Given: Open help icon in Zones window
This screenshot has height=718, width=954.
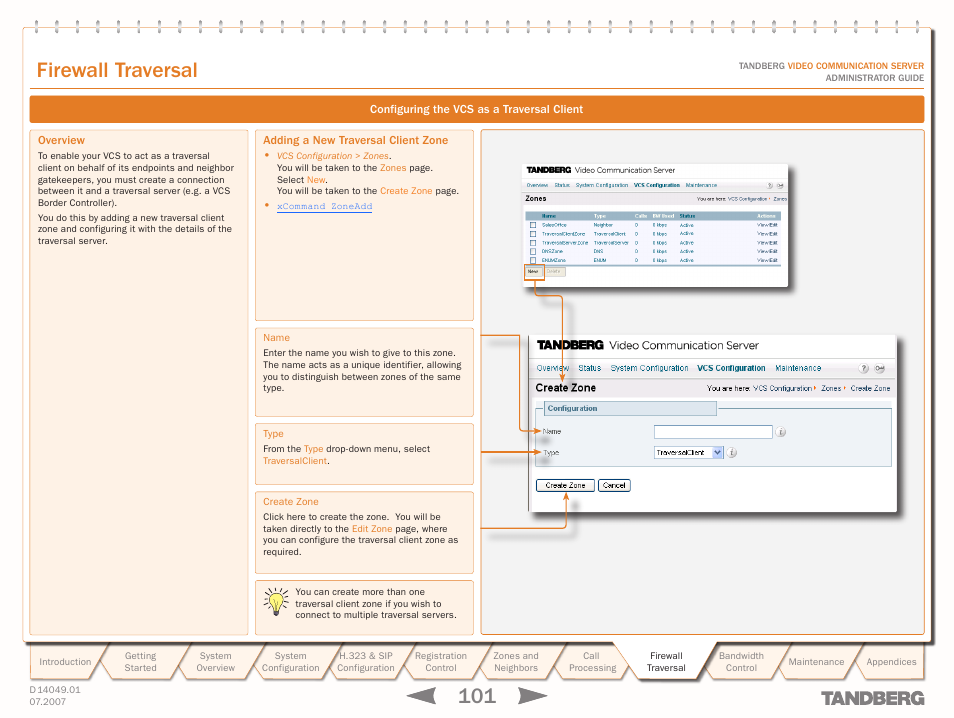Looking at the screenshot, I should 770,186.
